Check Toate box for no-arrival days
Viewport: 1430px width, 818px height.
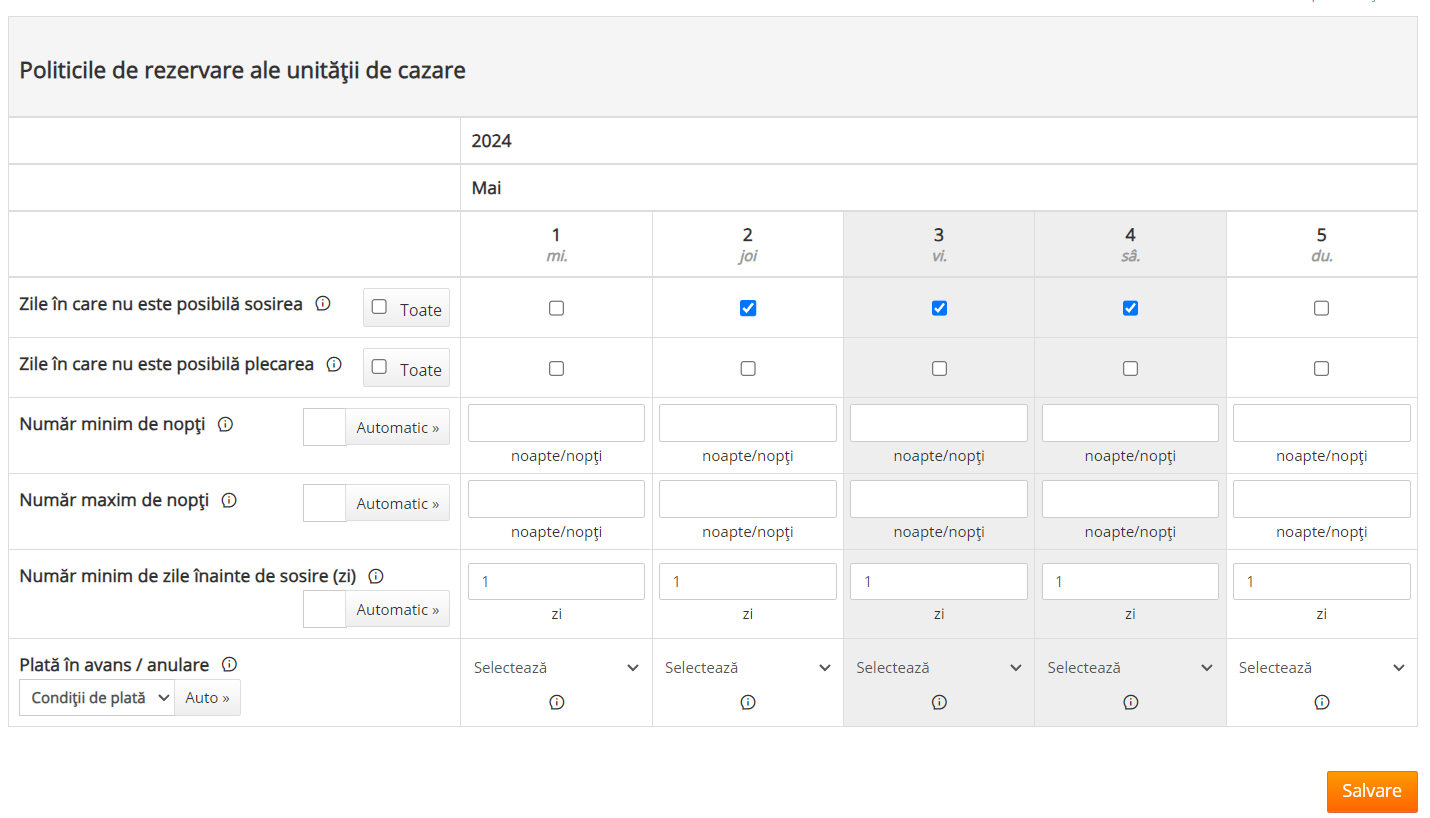click(x=379, y=307)
